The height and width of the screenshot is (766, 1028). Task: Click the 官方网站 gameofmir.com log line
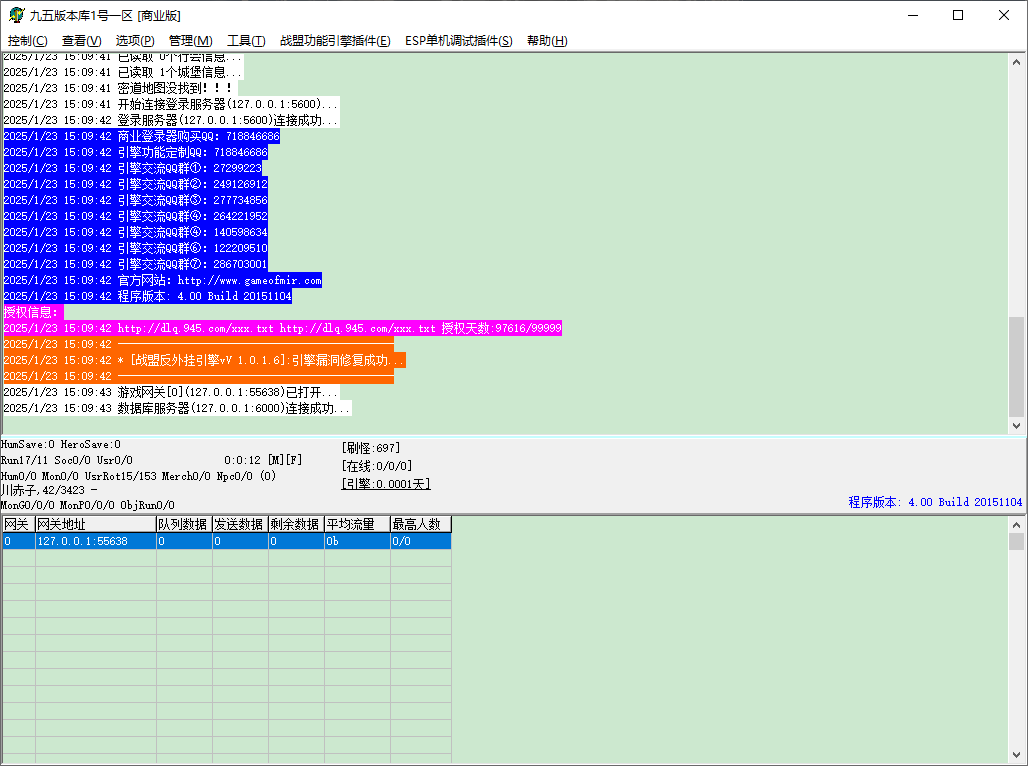click(x=163, y=280)
